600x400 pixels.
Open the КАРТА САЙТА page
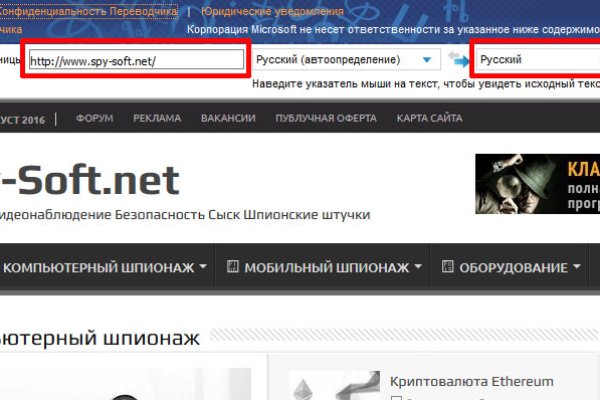429,118
